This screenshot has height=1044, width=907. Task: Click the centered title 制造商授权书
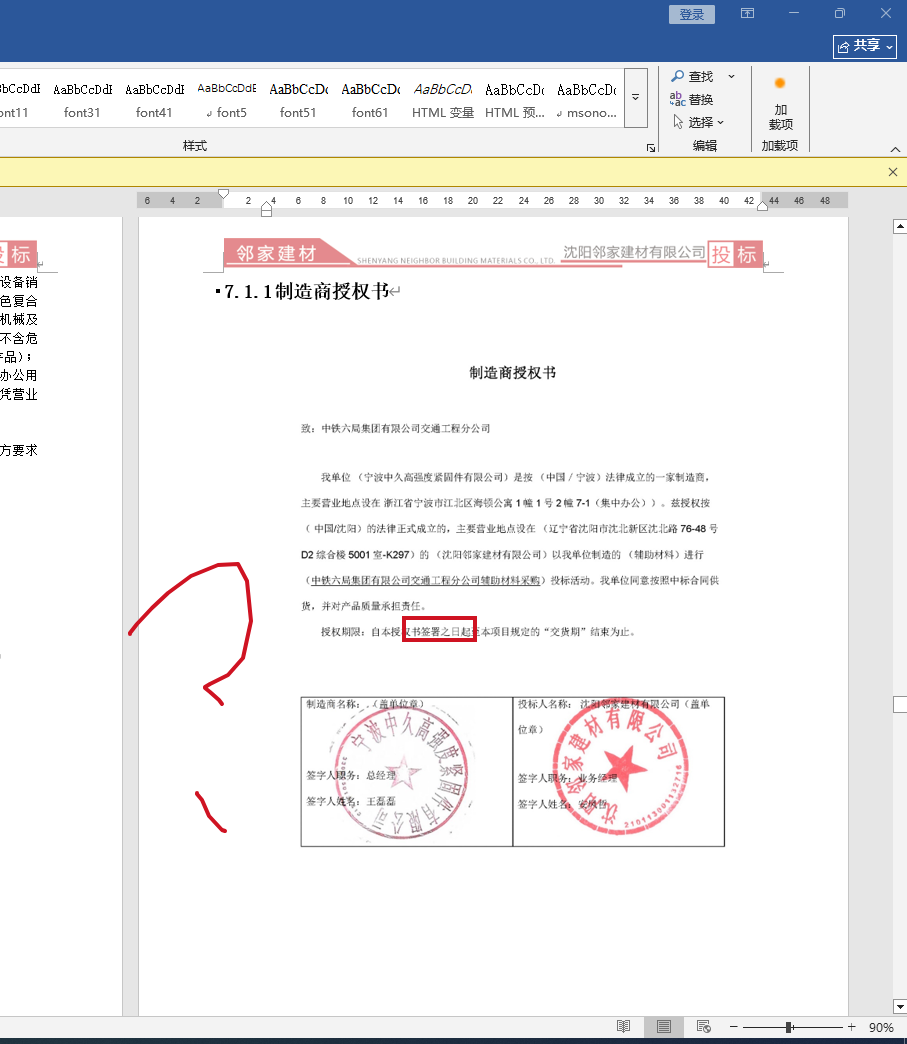pyautogui.click(x=512, y=373)
